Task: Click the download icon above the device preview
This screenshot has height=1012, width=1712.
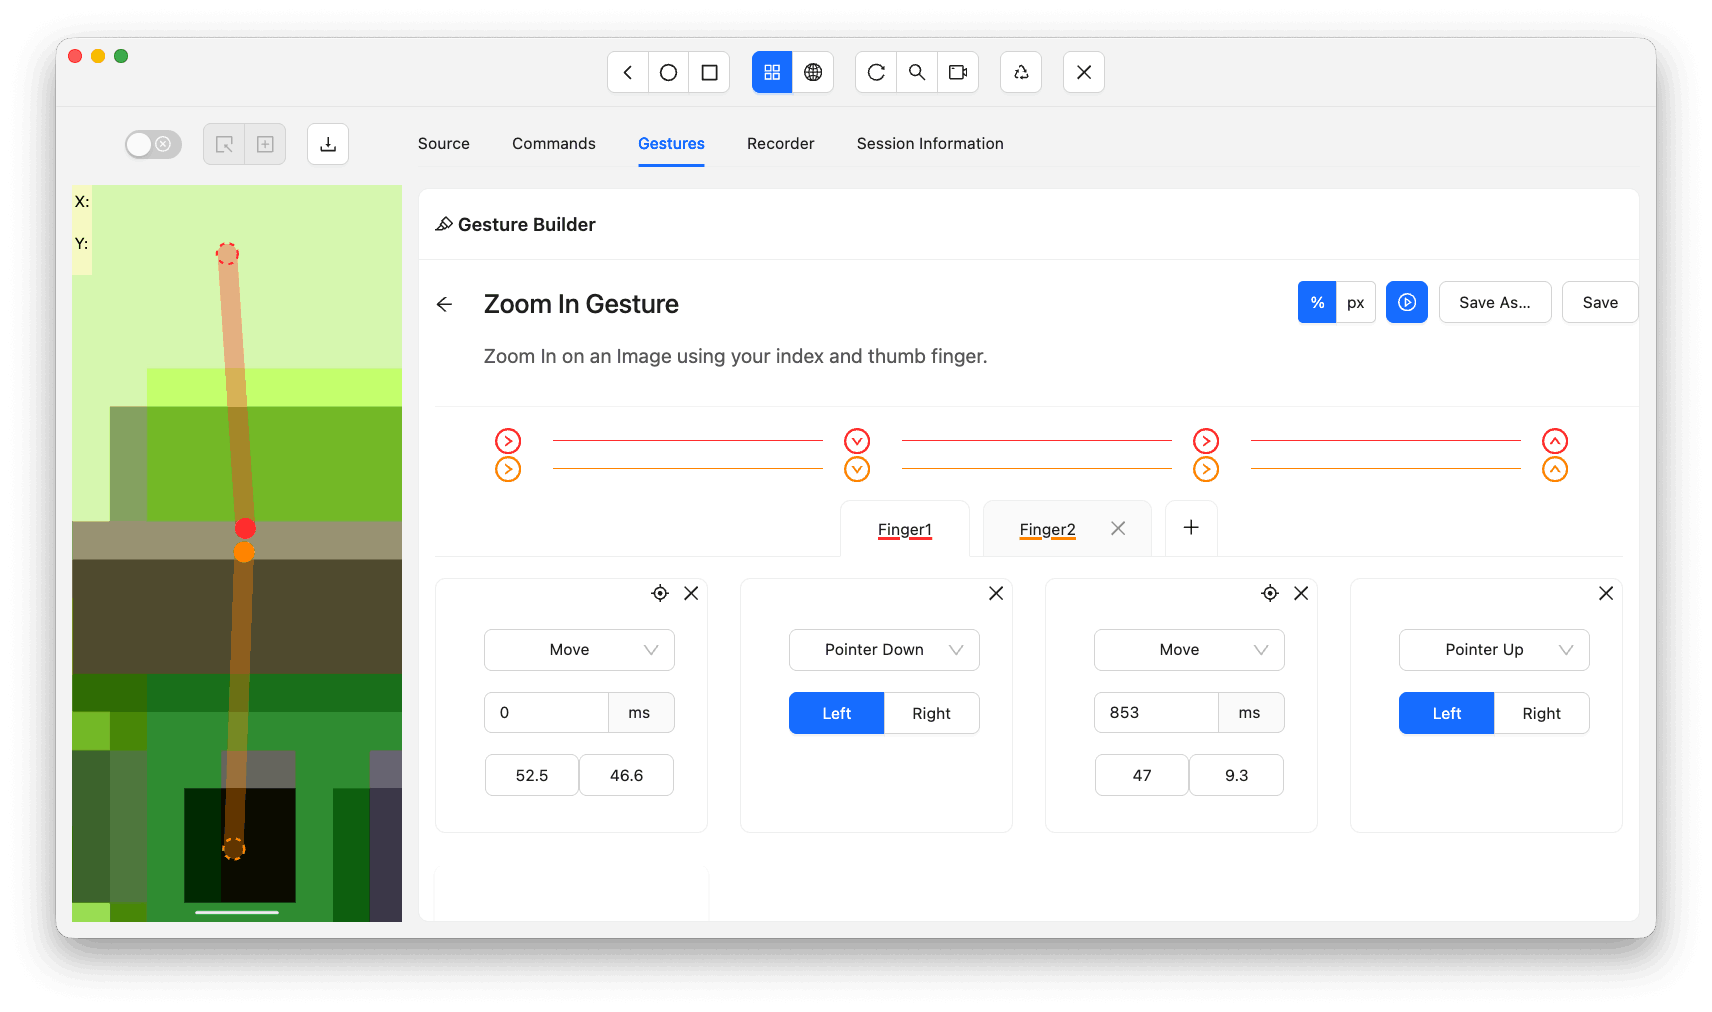Action: coord(328,144)
